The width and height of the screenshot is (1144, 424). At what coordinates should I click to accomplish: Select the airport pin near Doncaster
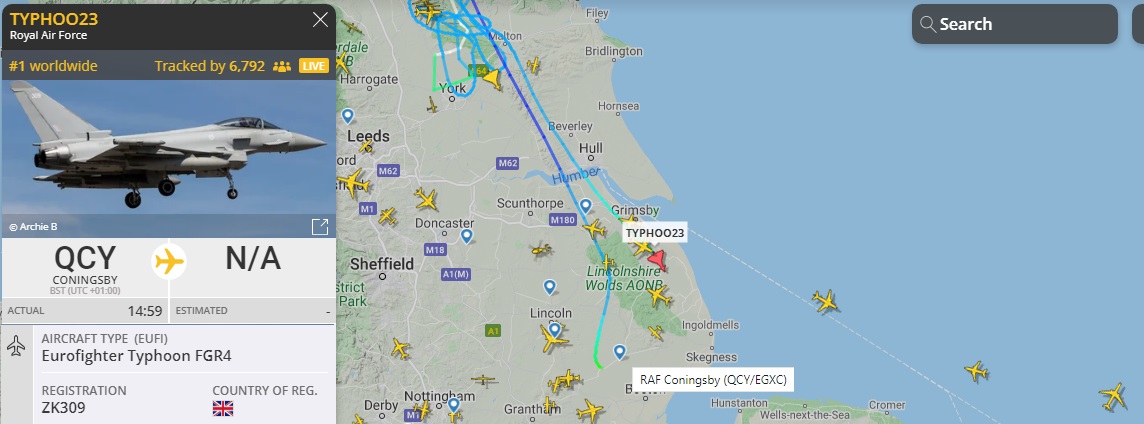[x=466, y=236]
